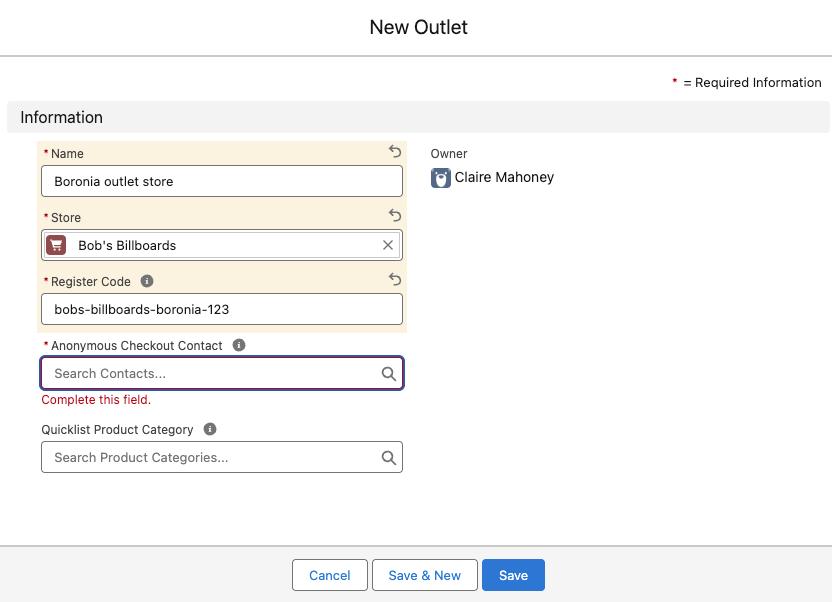Open the Register Code info tooltip icon

(147, 281)
